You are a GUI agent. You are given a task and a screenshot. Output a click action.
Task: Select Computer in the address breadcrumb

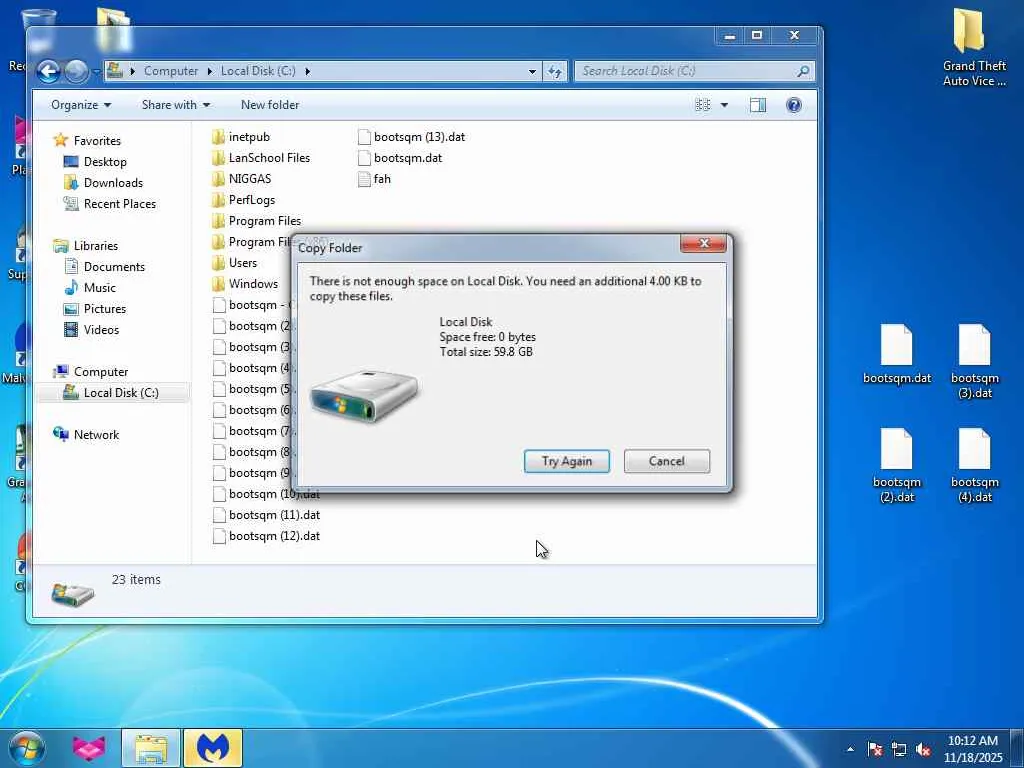pos(170,71)
